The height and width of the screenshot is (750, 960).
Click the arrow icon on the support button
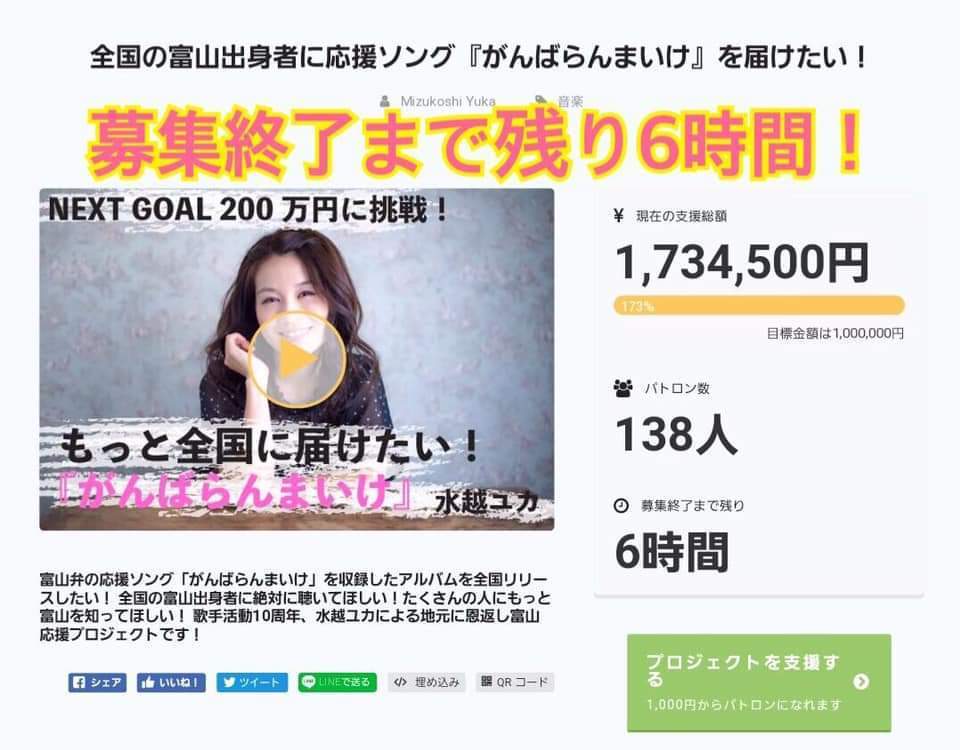(x=861, y=681)
